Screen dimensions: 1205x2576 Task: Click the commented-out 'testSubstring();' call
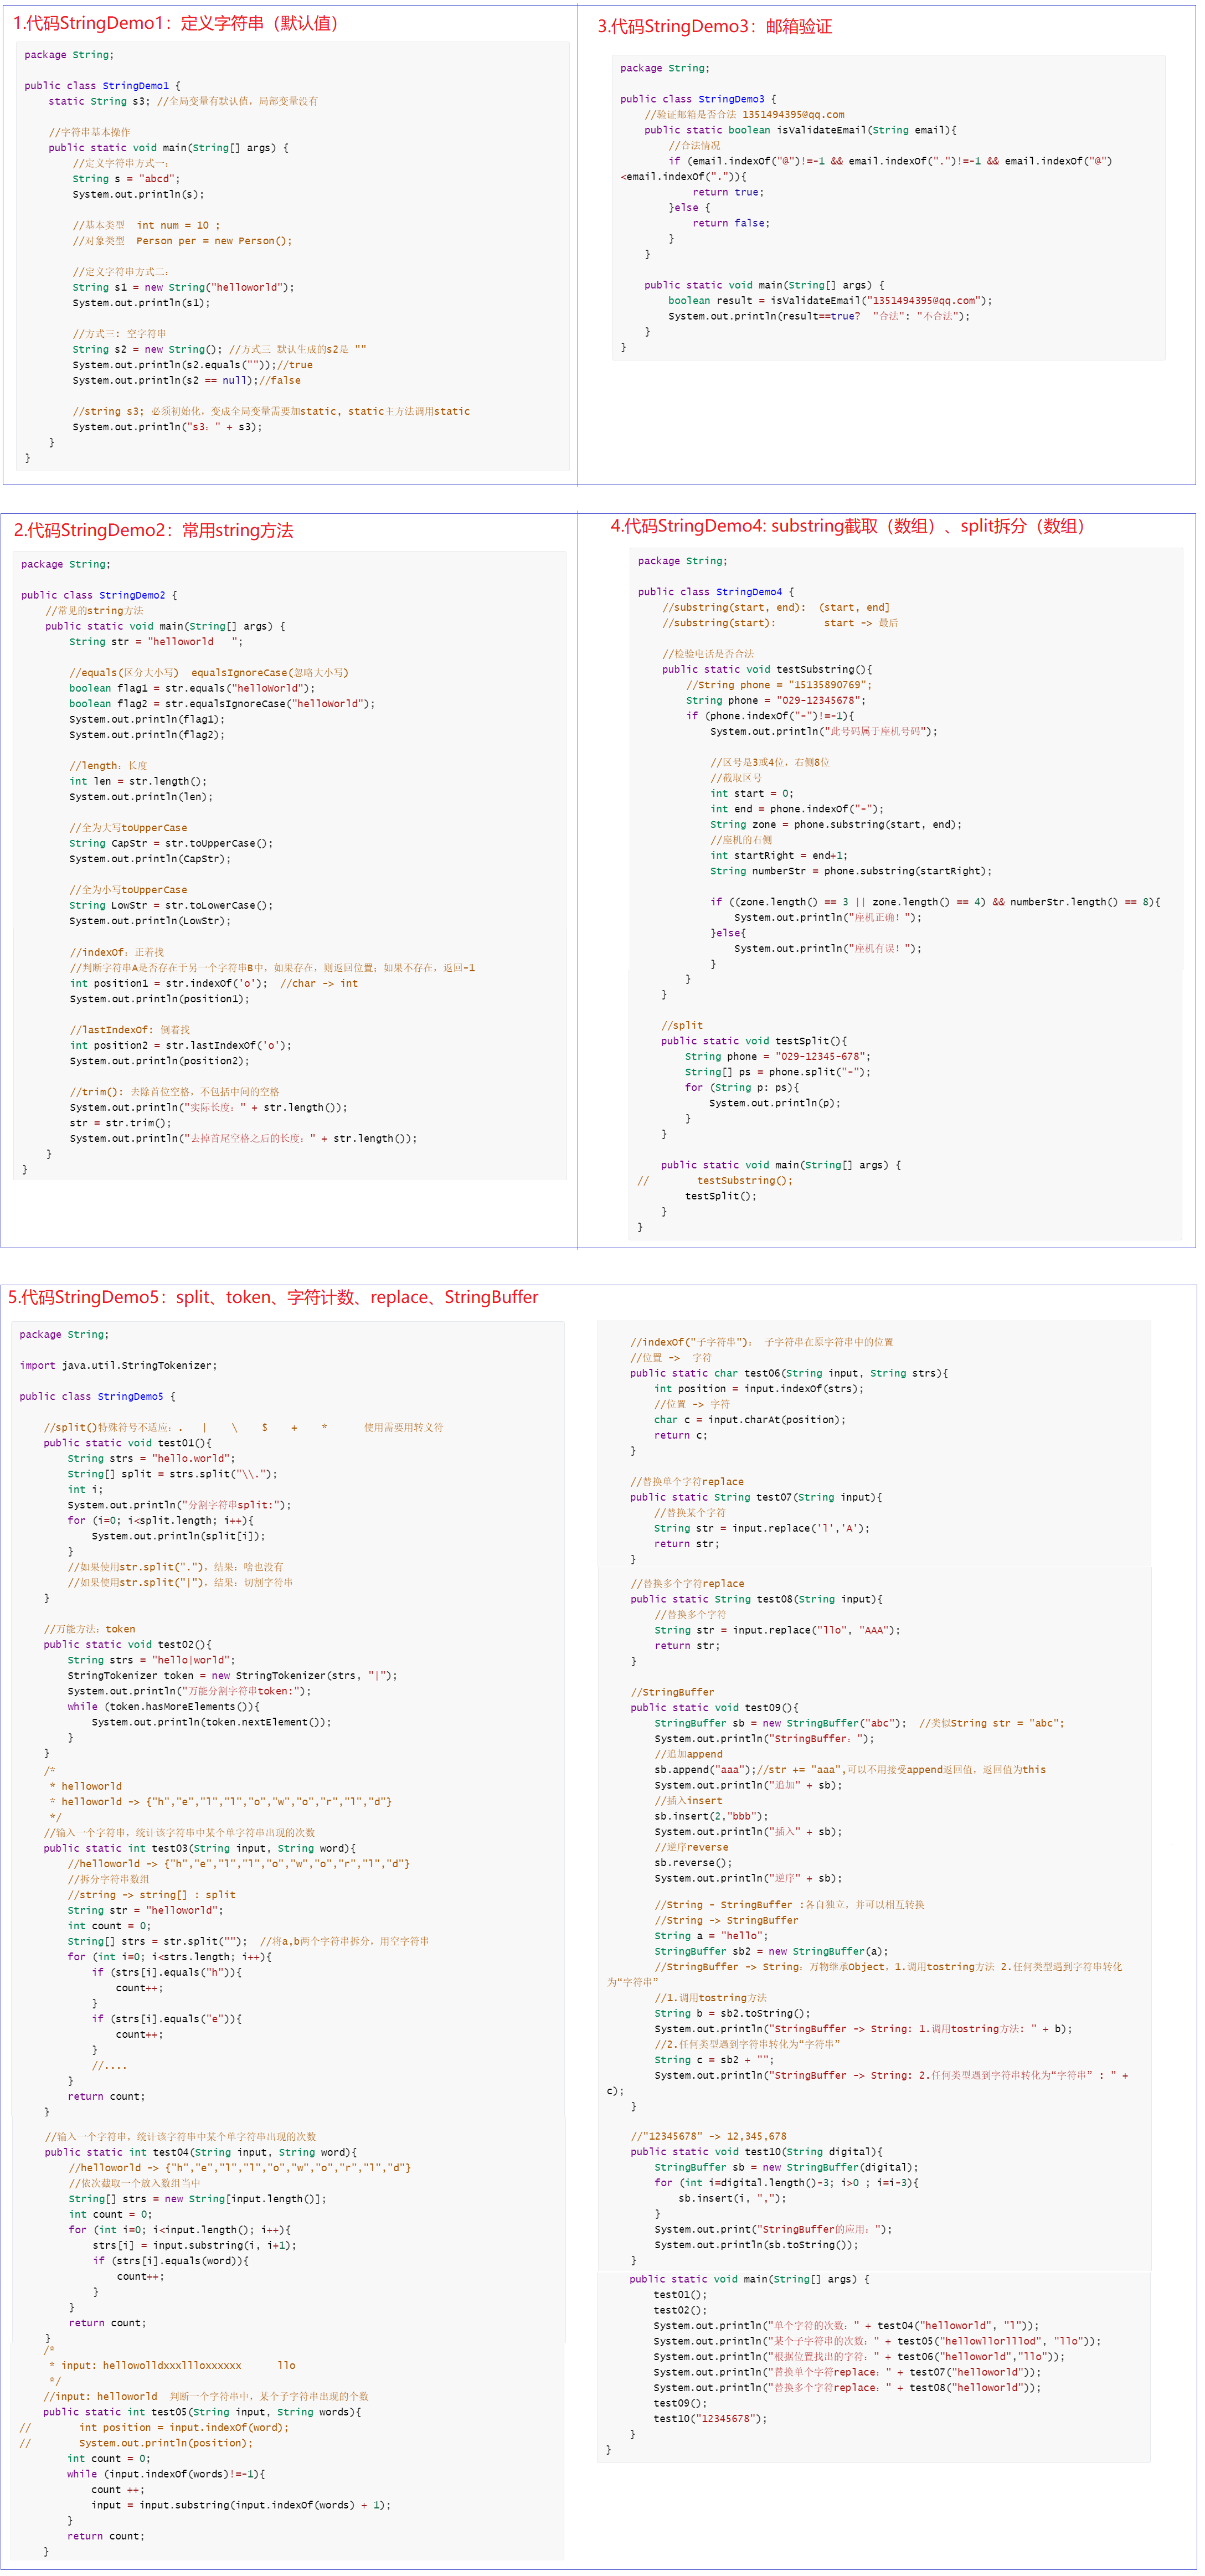pos(744,1180)
